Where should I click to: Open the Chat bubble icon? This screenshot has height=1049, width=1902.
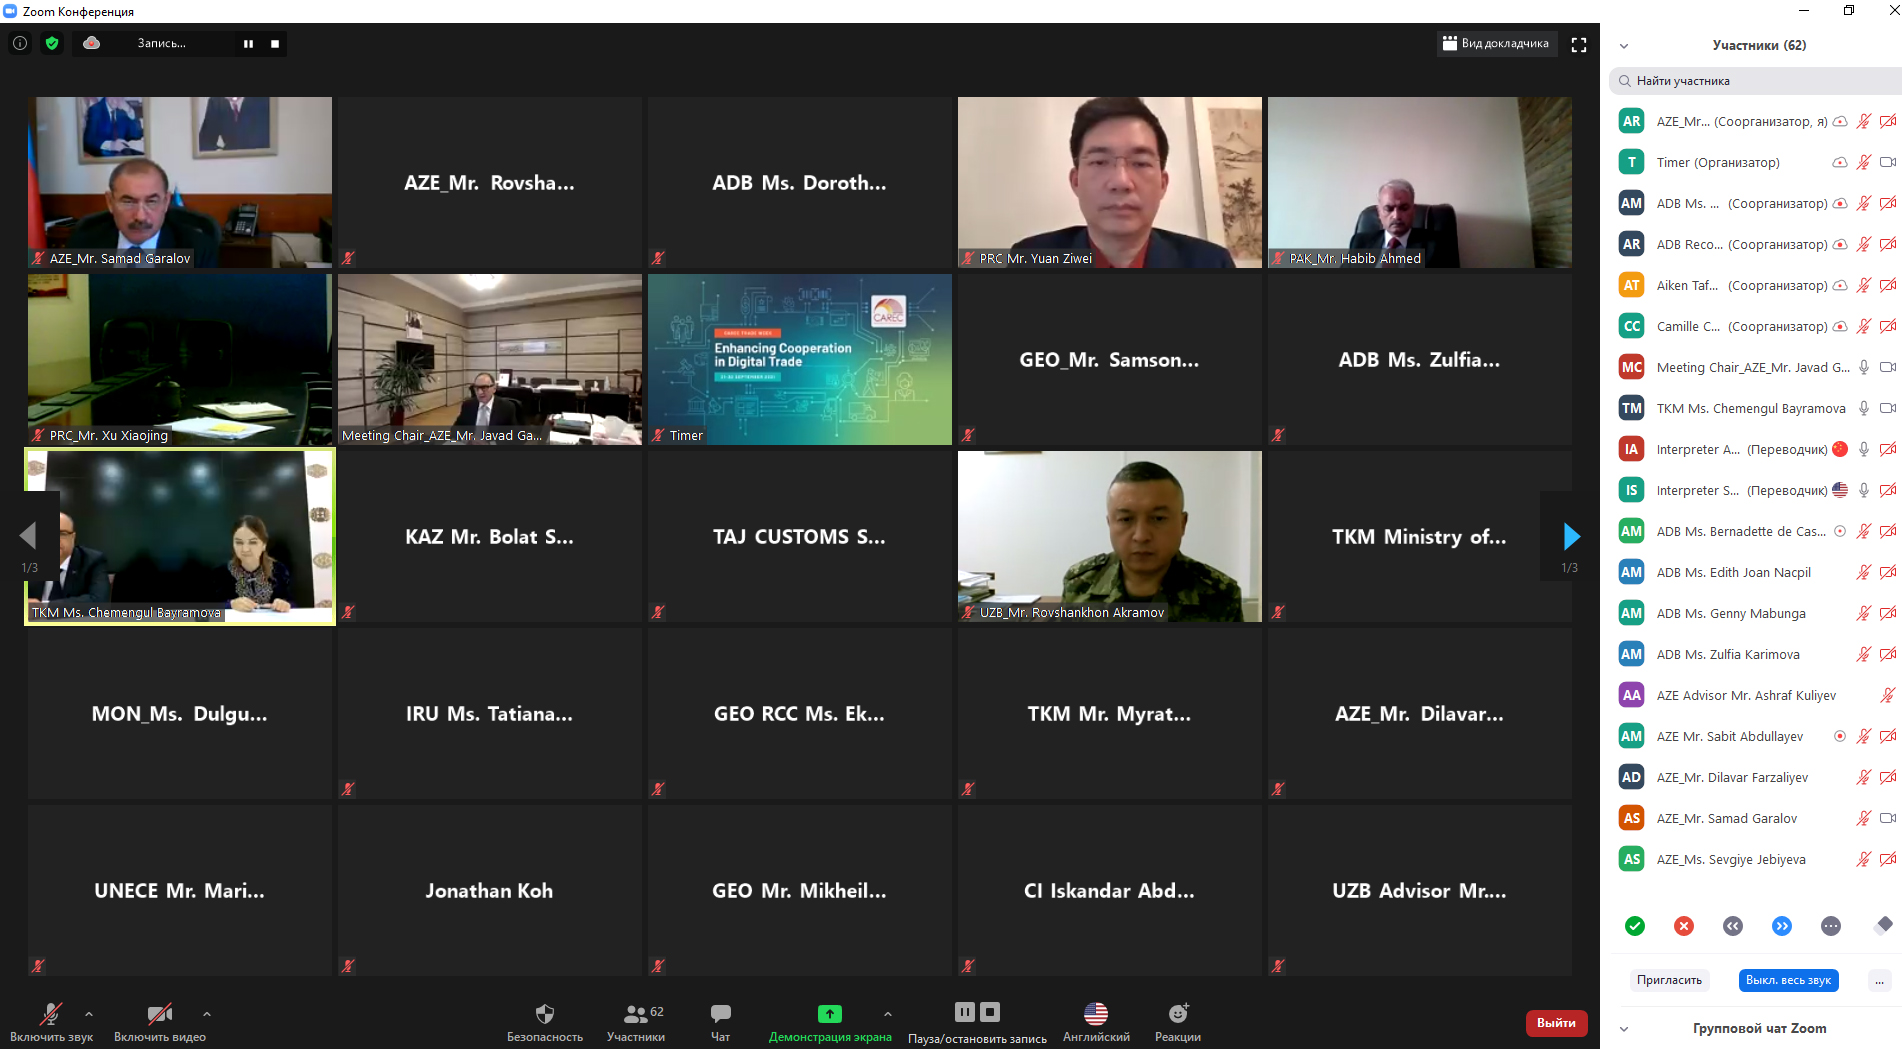tap(720, 1015)
